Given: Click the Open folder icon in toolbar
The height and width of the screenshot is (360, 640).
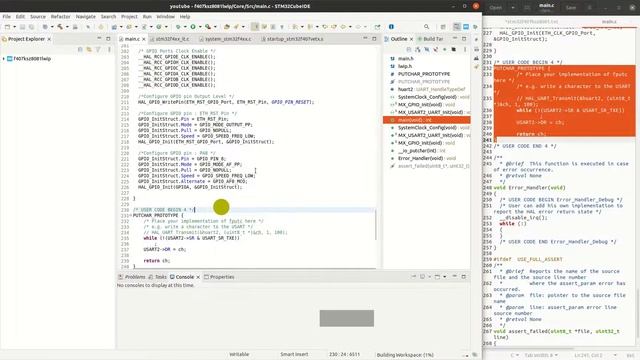Looking at the screenshot, I should (227, 27).
